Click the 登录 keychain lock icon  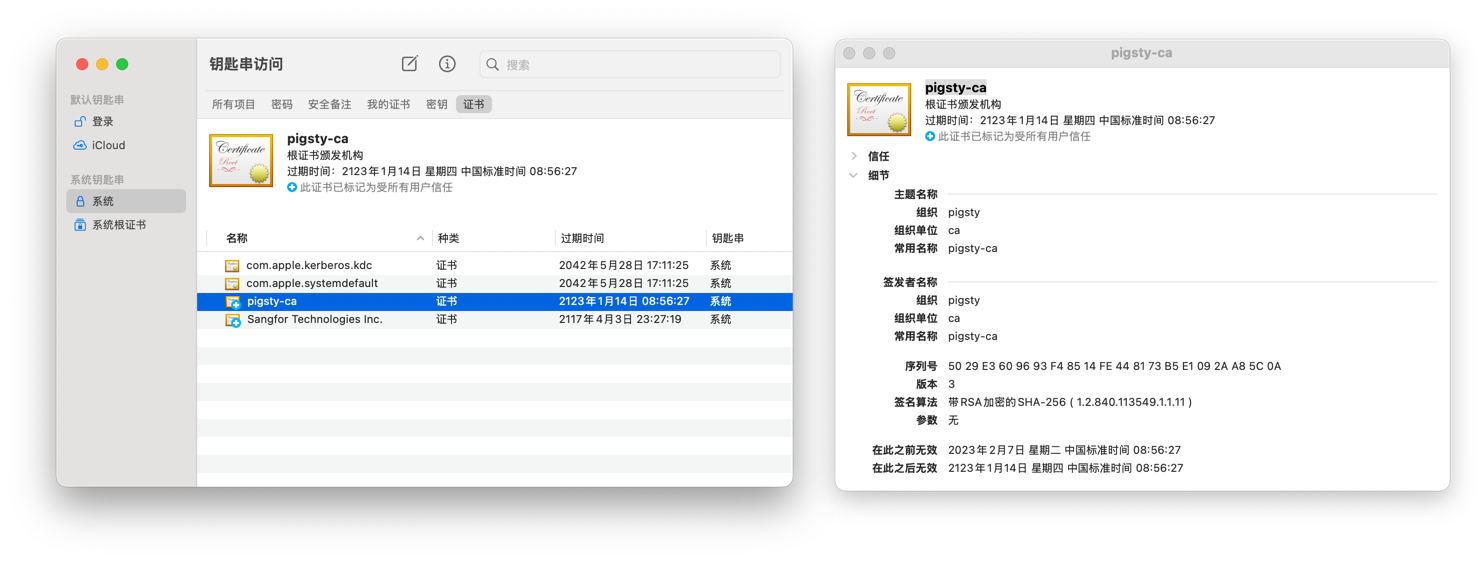coord(80,122)
